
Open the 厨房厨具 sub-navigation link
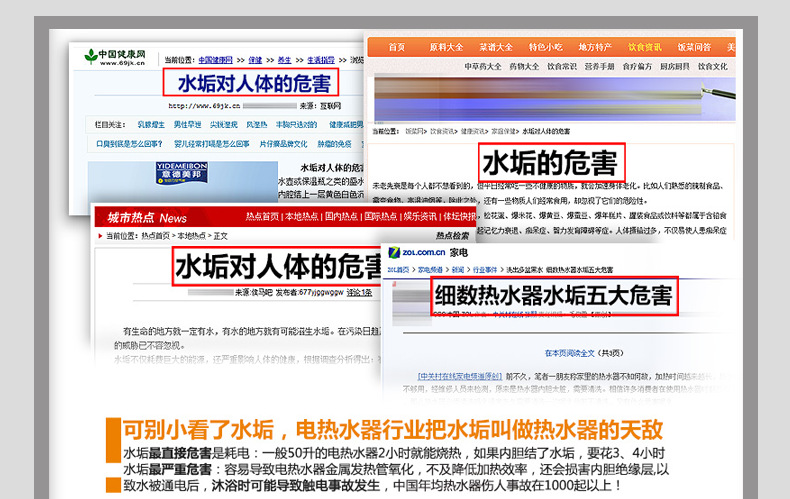(x=675, y=67)
